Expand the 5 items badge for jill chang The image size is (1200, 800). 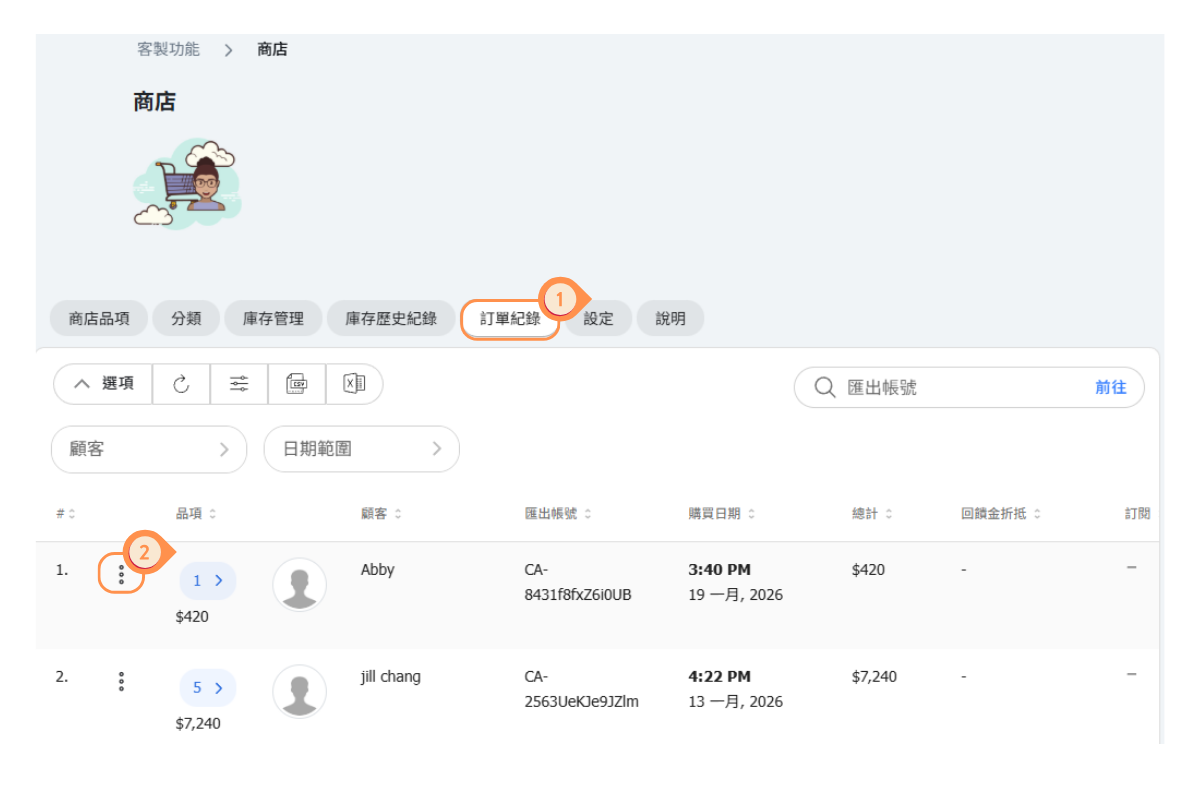pyautogui.click(x=207, y=687)
